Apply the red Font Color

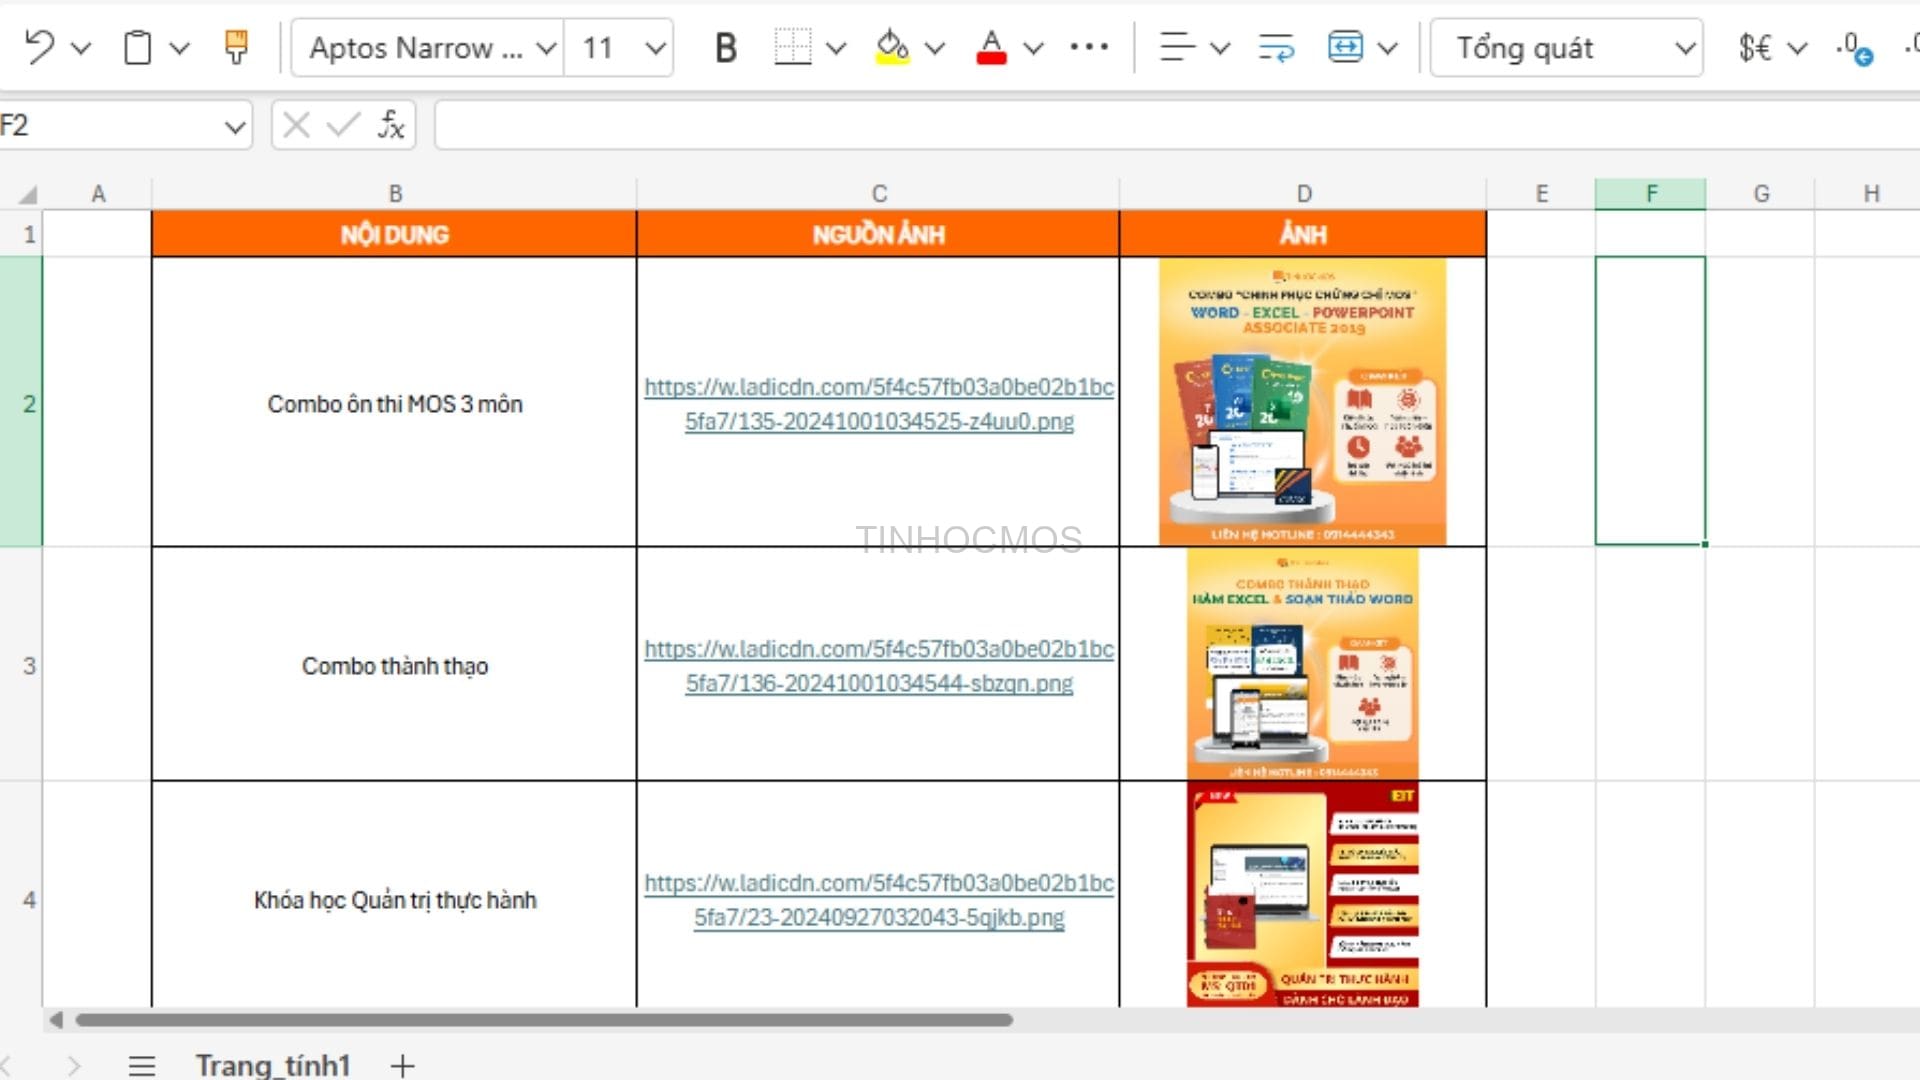click(x=991, y=47)
